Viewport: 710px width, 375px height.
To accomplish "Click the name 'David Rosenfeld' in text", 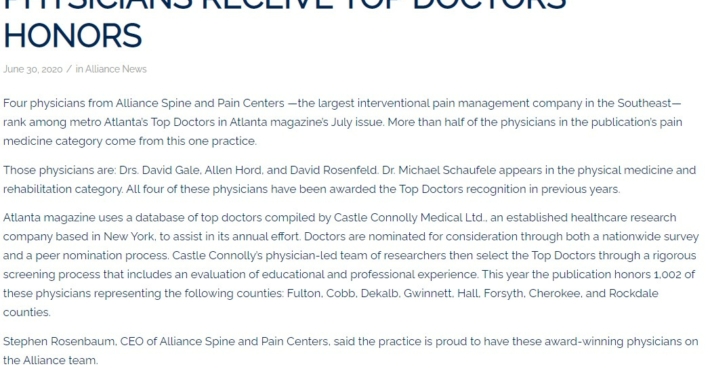I will click(333, 170).
